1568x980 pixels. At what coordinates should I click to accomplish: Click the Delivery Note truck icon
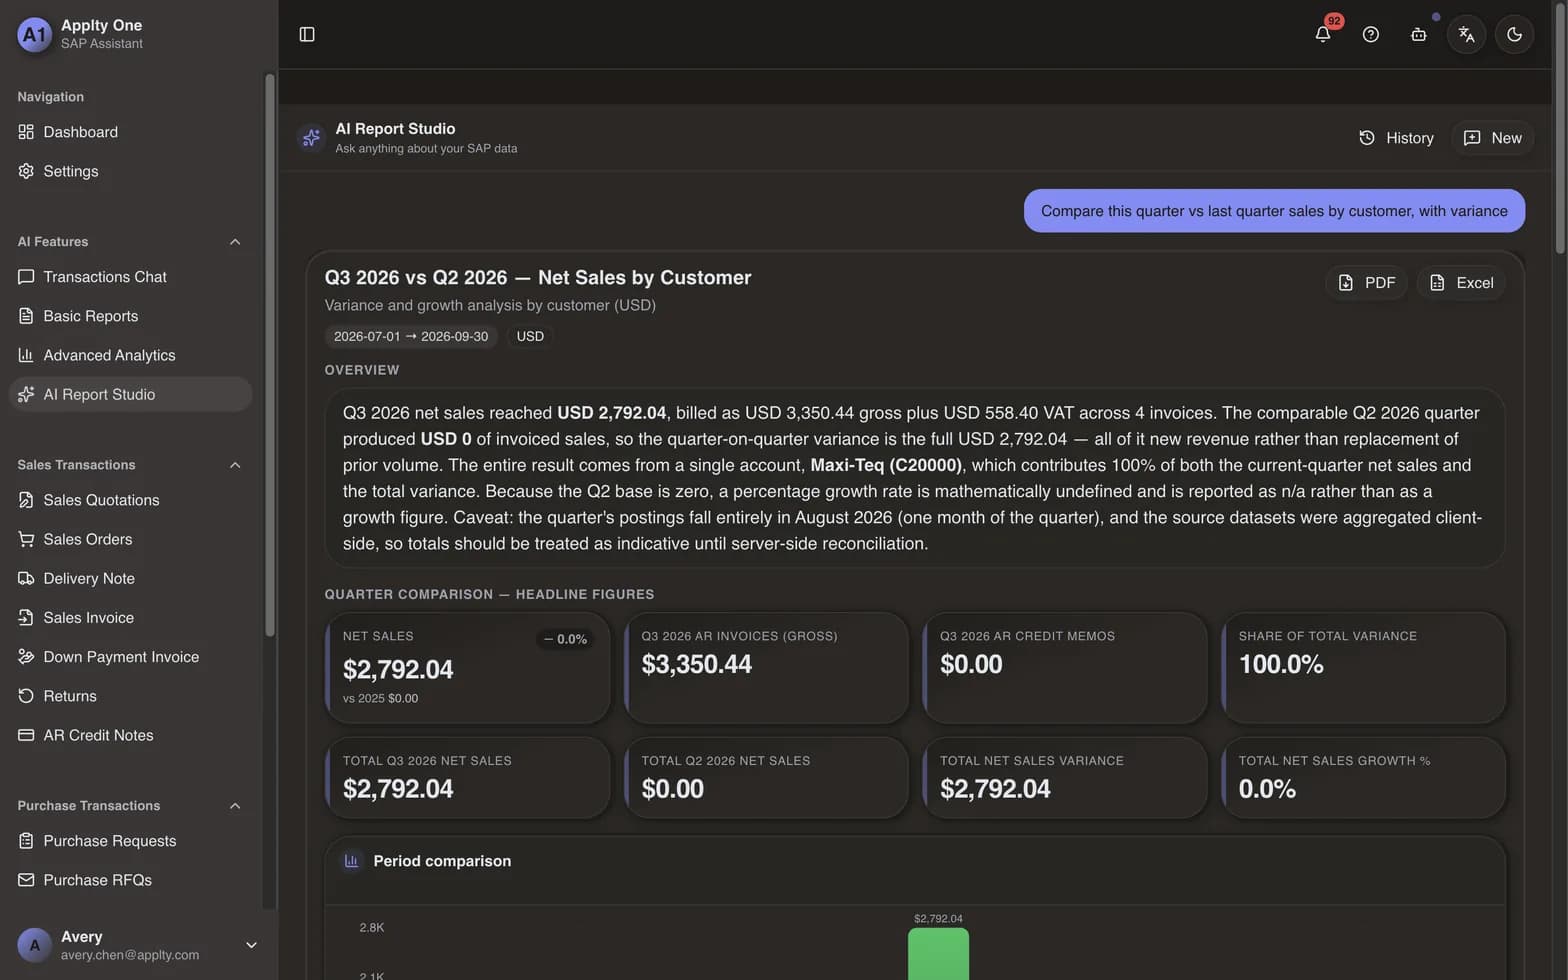[26, 578]
